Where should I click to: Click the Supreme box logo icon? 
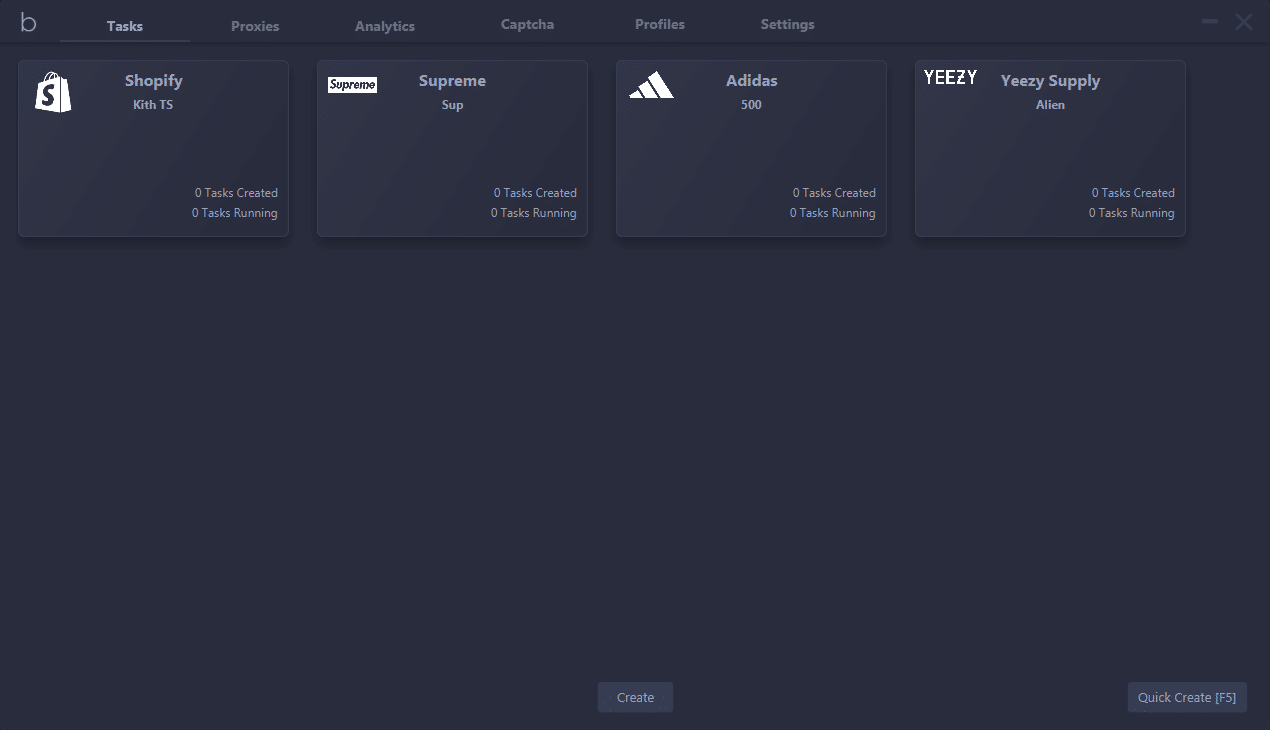(x=352, y=85)
